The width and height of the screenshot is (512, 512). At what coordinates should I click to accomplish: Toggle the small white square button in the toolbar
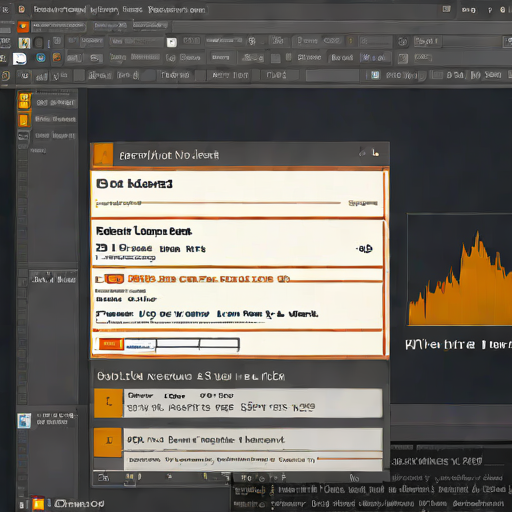coord(172,42)
